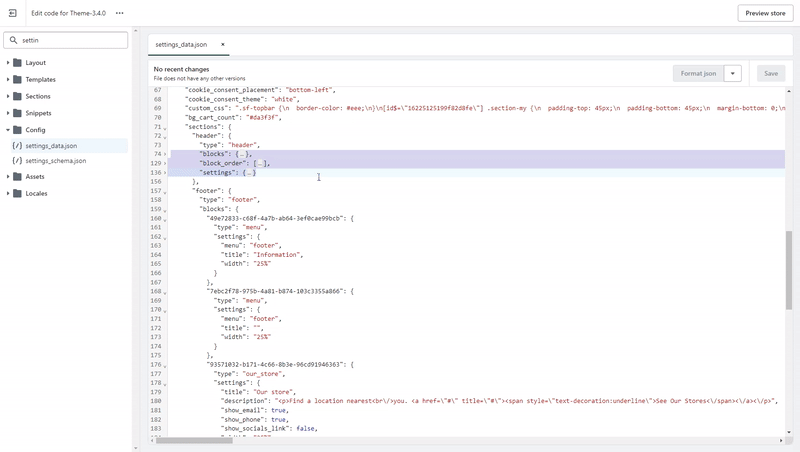Viewport: 800px width, 452px height.
Task: Open the three-dot more actions menu
Action: [x=119, y=13]
